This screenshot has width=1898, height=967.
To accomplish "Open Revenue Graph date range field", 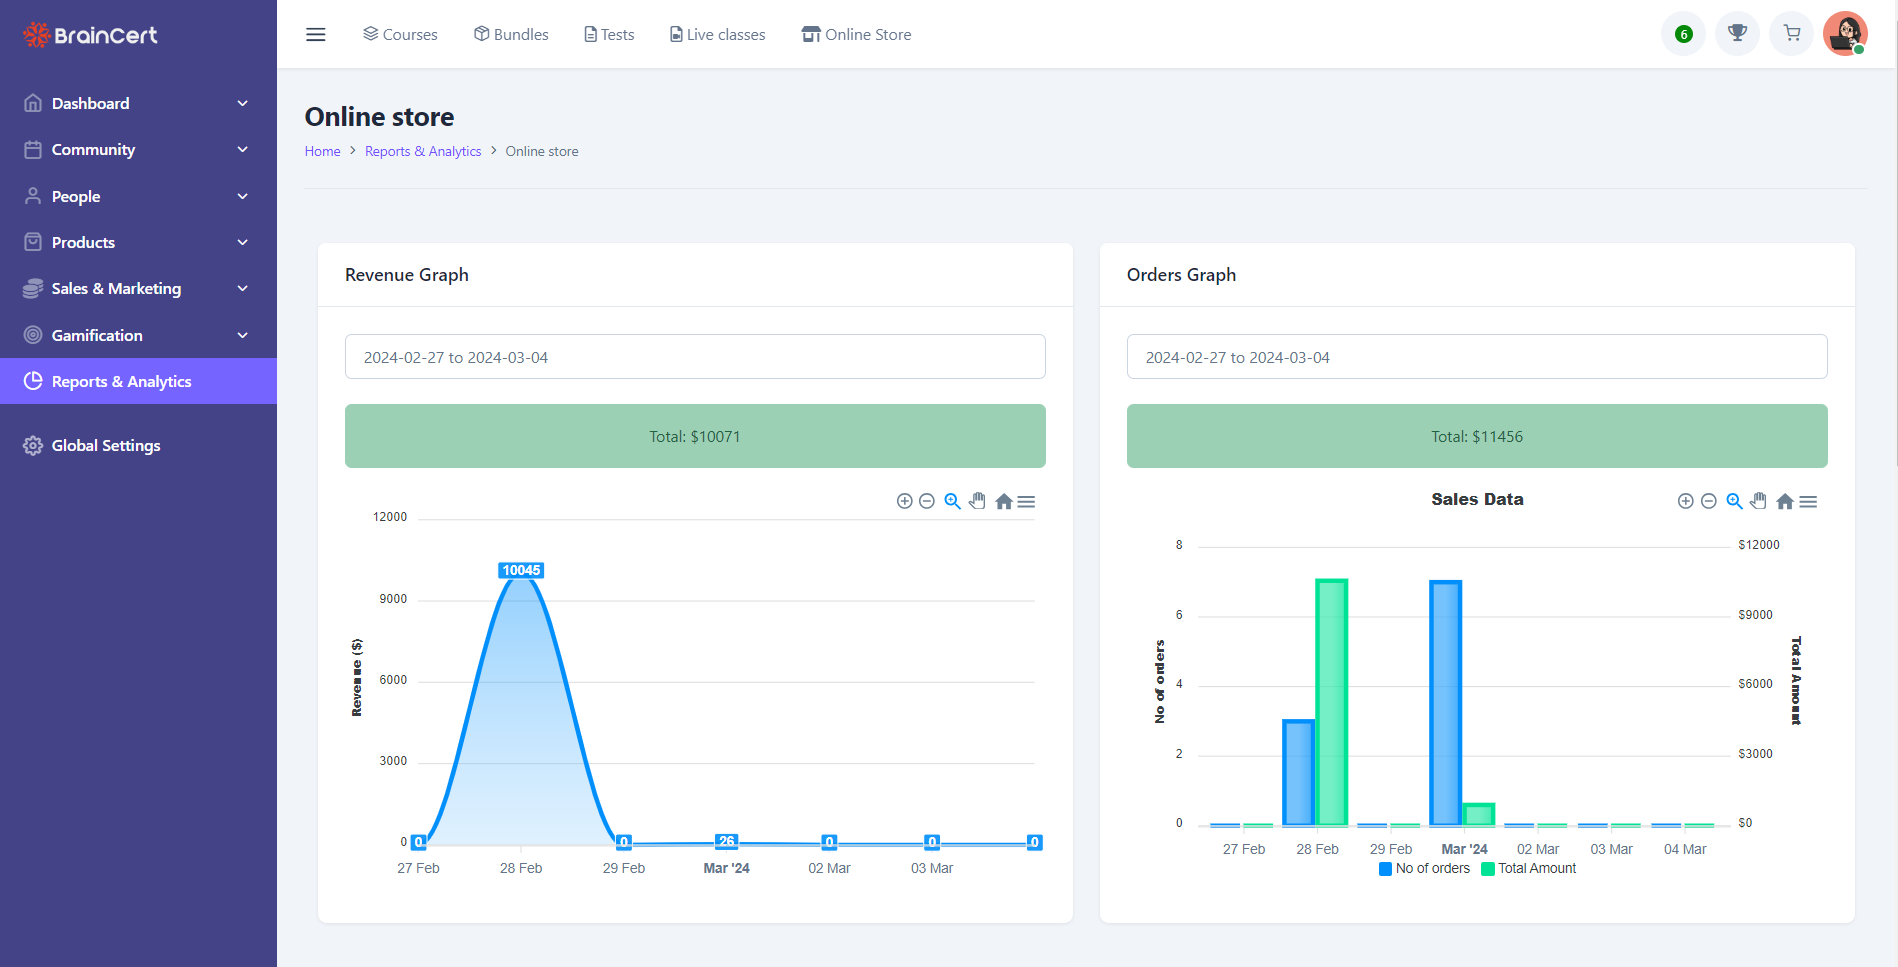I will (x=695, y=357).
